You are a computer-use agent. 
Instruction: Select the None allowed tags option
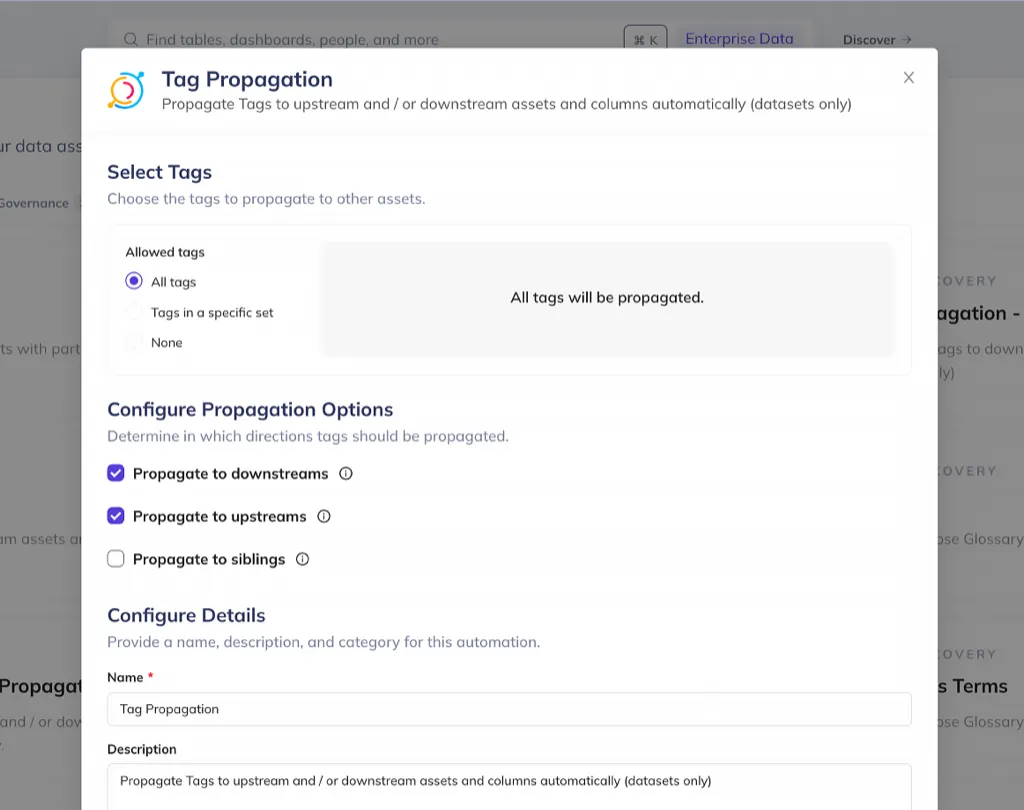click(x=134, y=342)
